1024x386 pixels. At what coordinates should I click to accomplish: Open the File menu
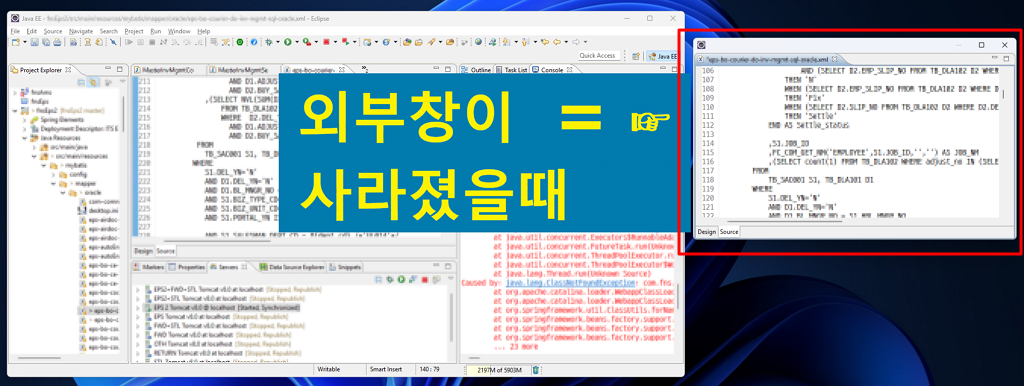(x=16, y=31)
